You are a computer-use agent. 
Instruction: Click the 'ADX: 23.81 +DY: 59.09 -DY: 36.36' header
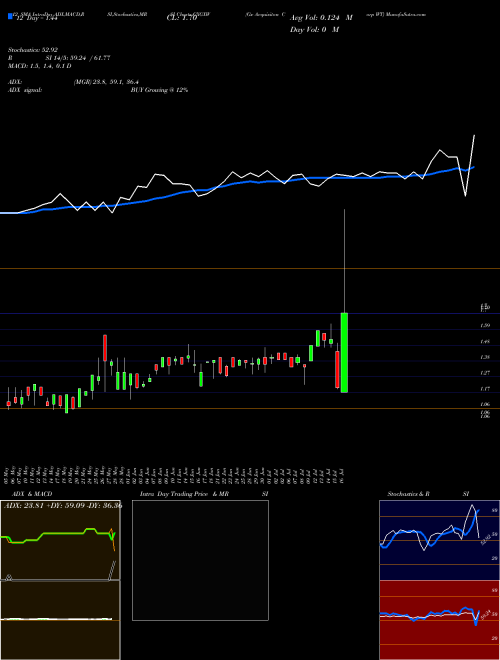point(63,506)
